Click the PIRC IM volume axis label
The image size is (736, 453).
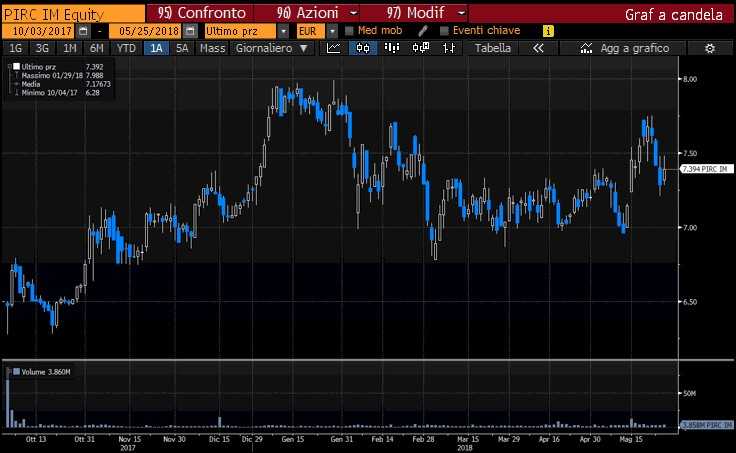[706, 425]
